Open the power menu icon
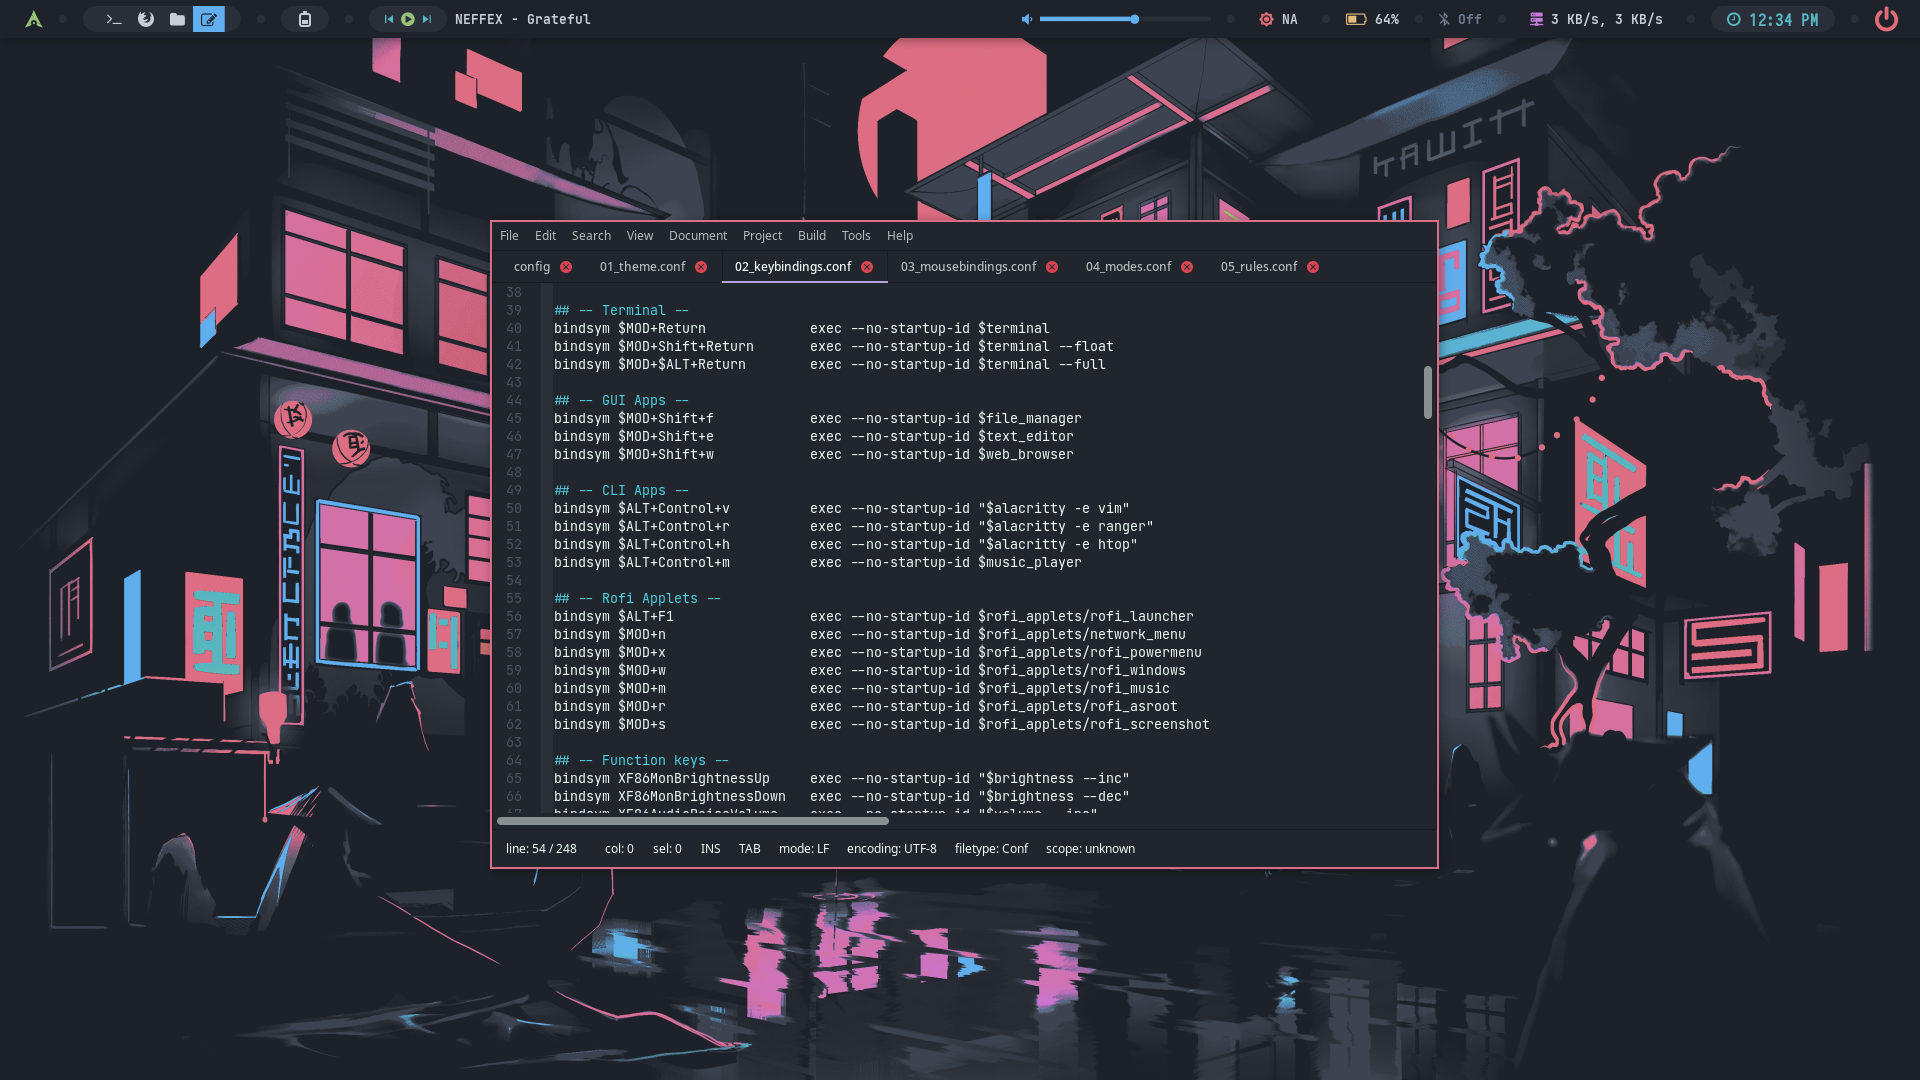The width and height of the screenshot is (1920, 1080). point(1886,19)
